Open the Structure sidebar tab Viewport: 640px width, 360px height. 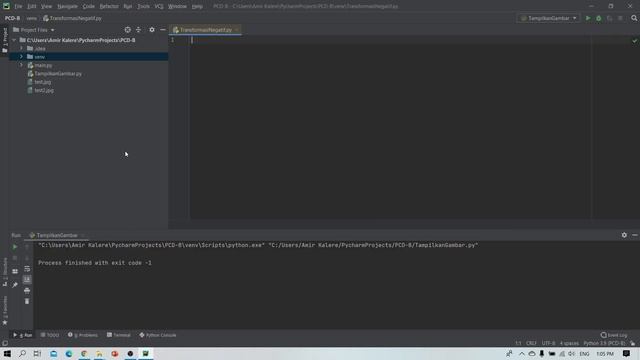5,272
